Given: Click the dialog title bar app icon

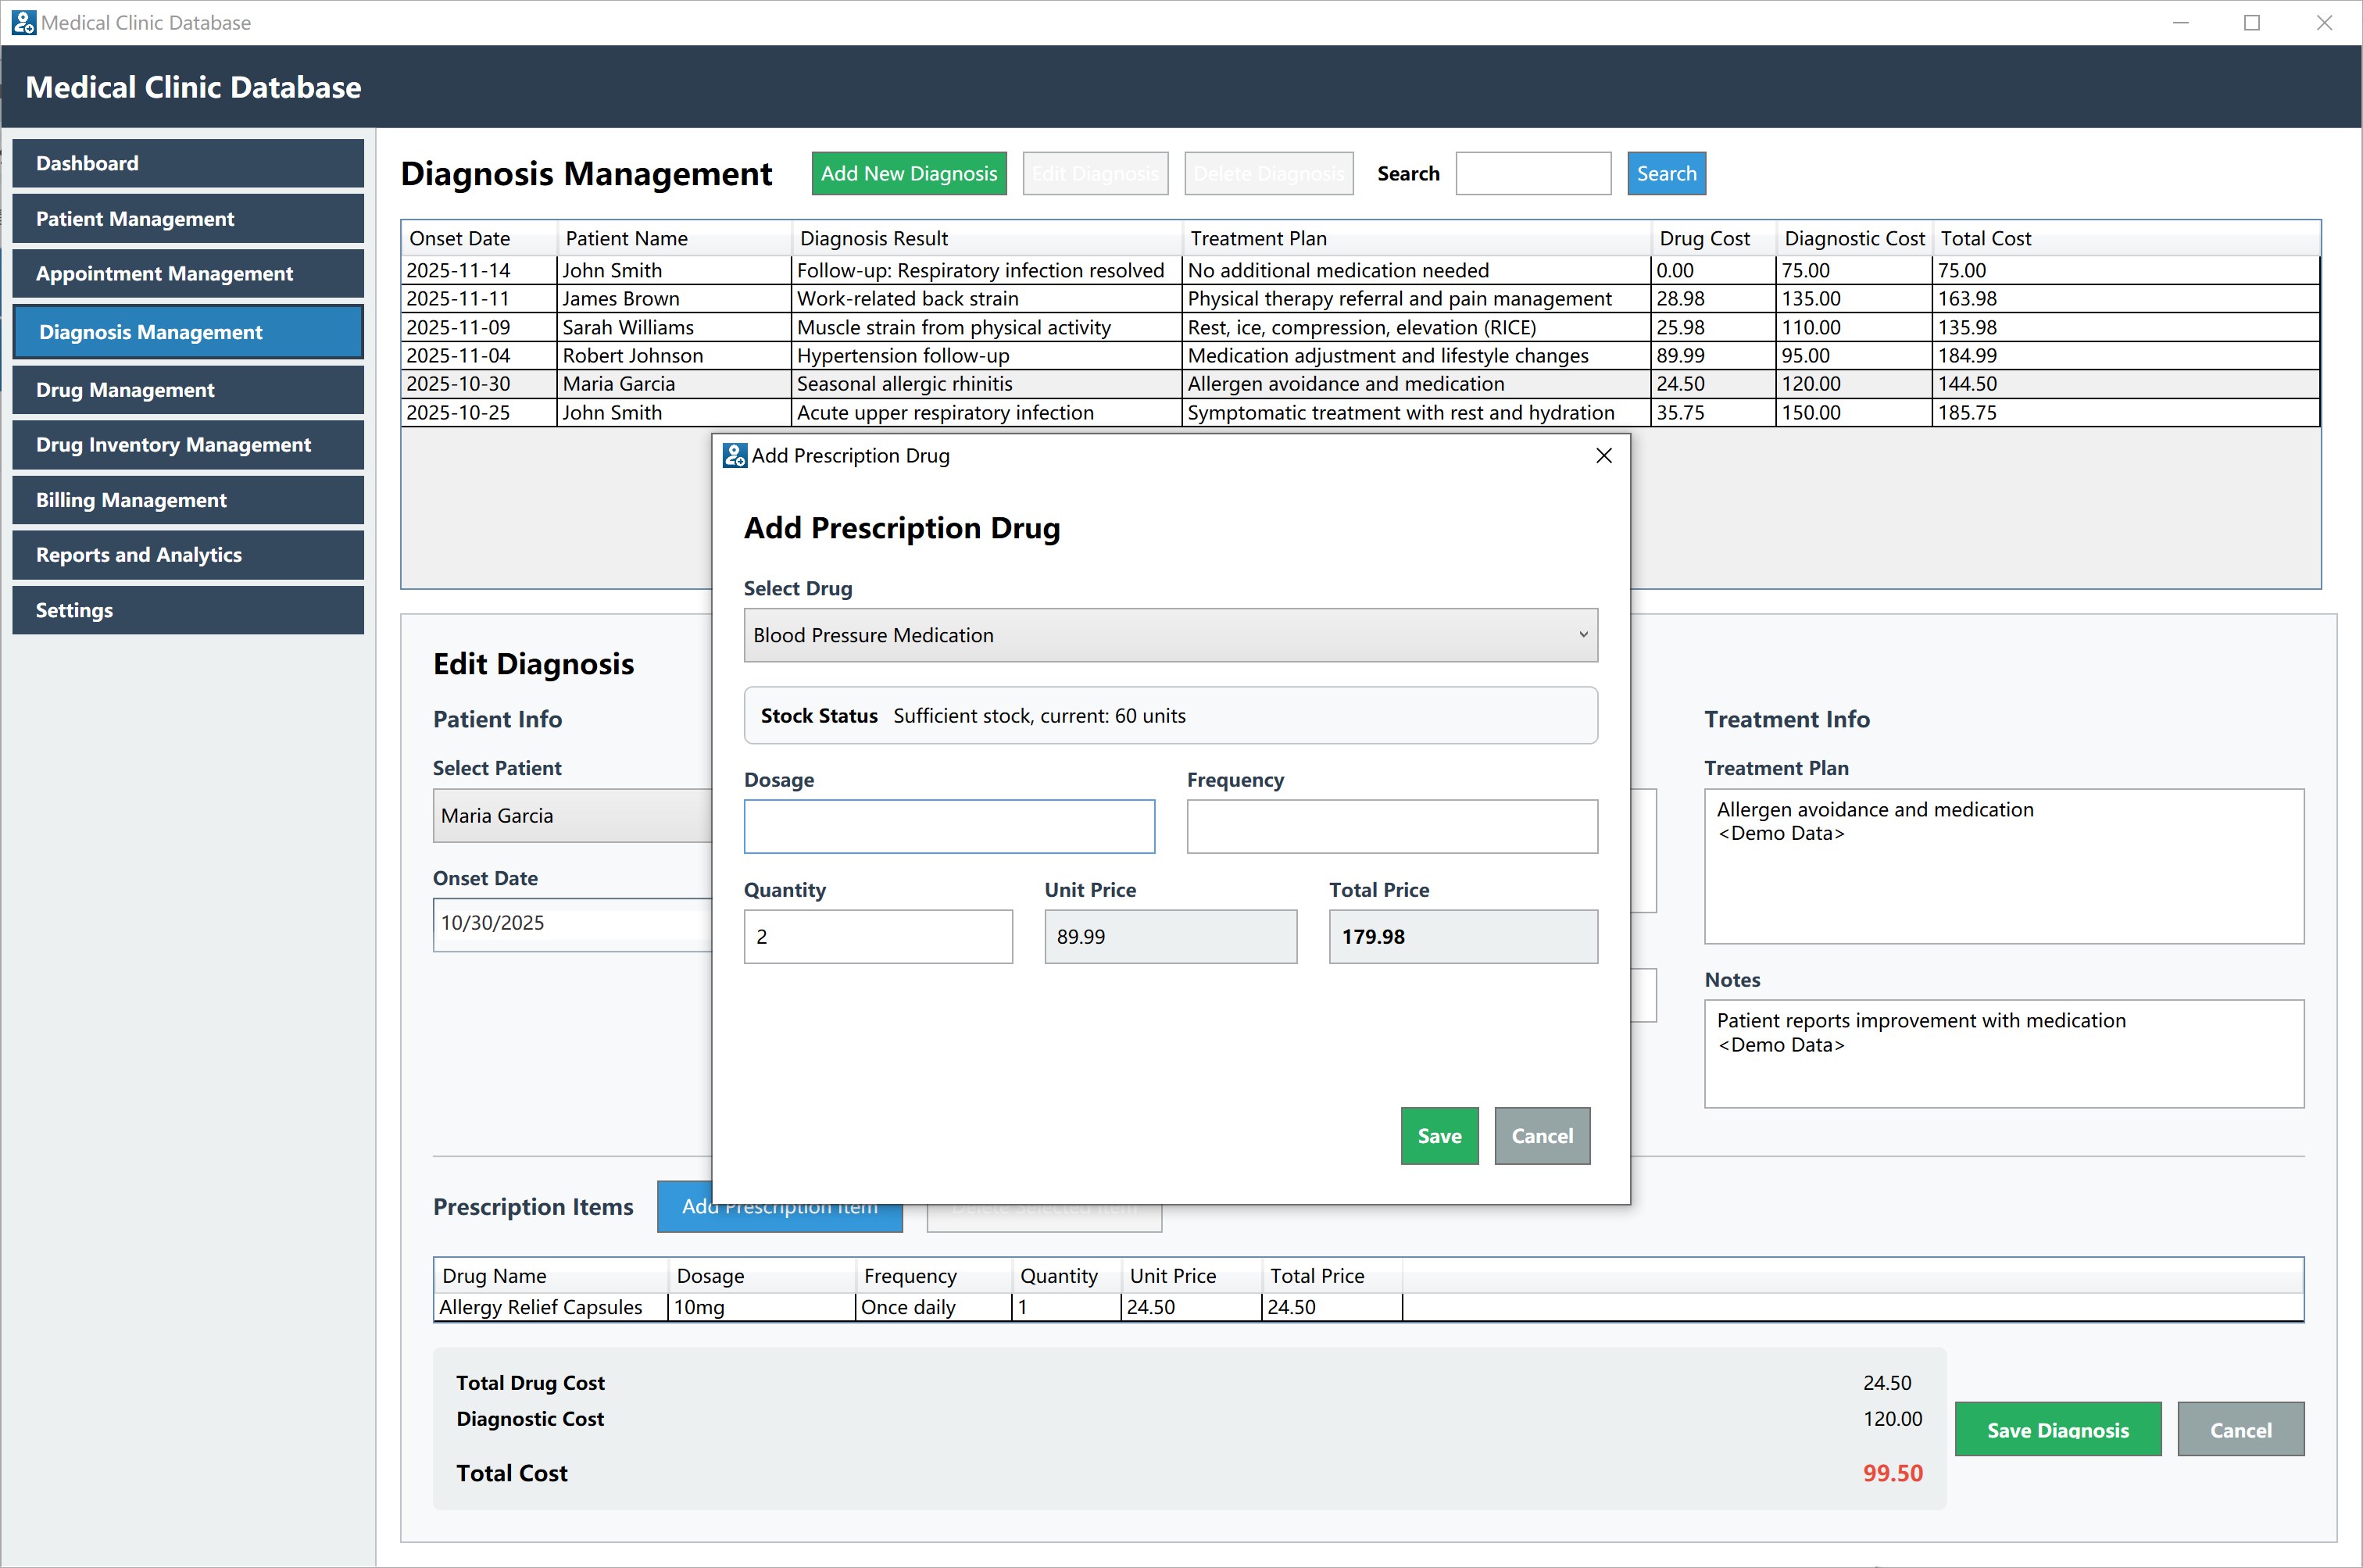Looking at the screenshot, I should (735, 456).
